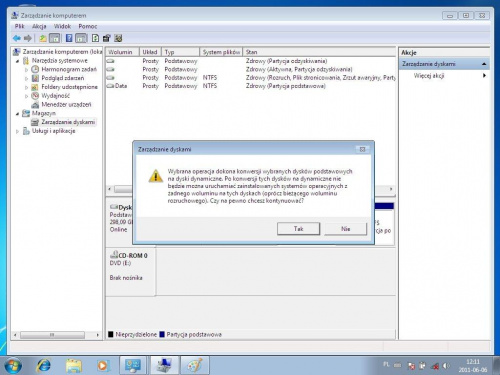Open Internet Explorer from the taskbar
The width and height of the screenshot is (500, 375).
[44, 366]
